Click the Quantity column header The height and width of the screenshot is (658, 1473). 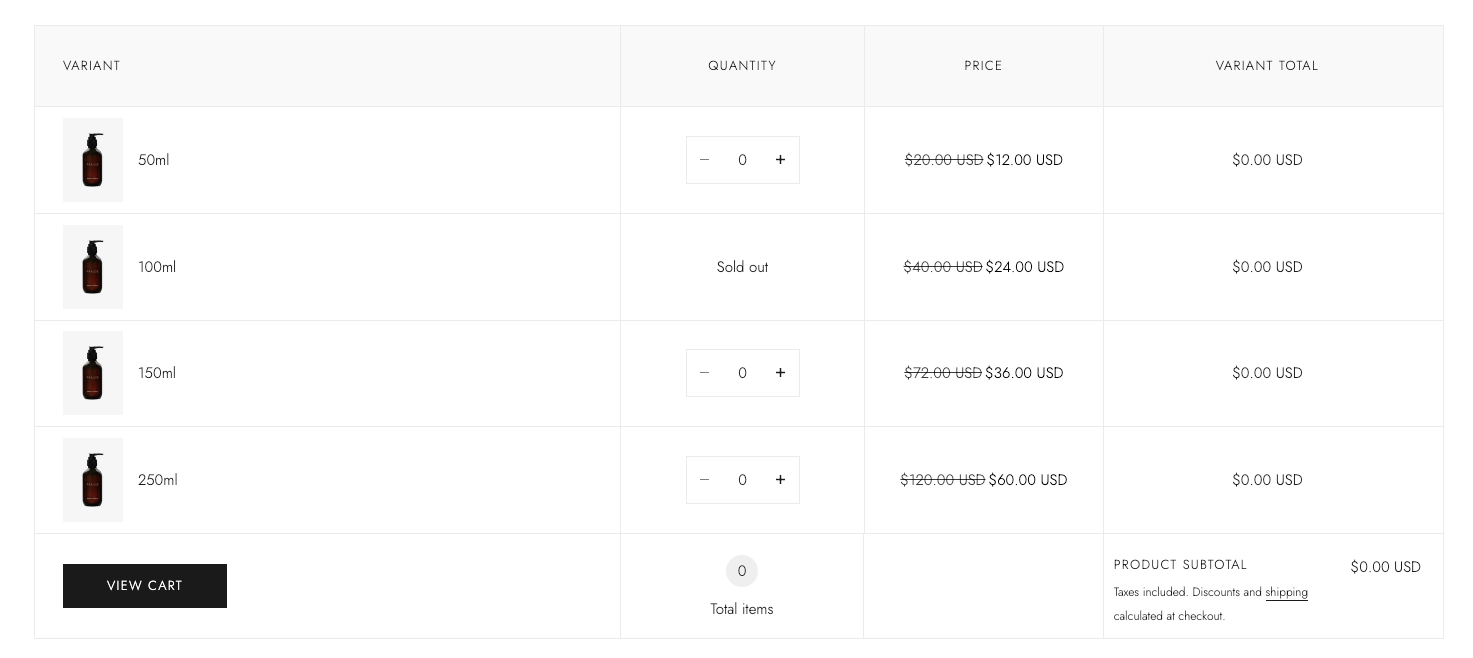click(x=742, y=66)
